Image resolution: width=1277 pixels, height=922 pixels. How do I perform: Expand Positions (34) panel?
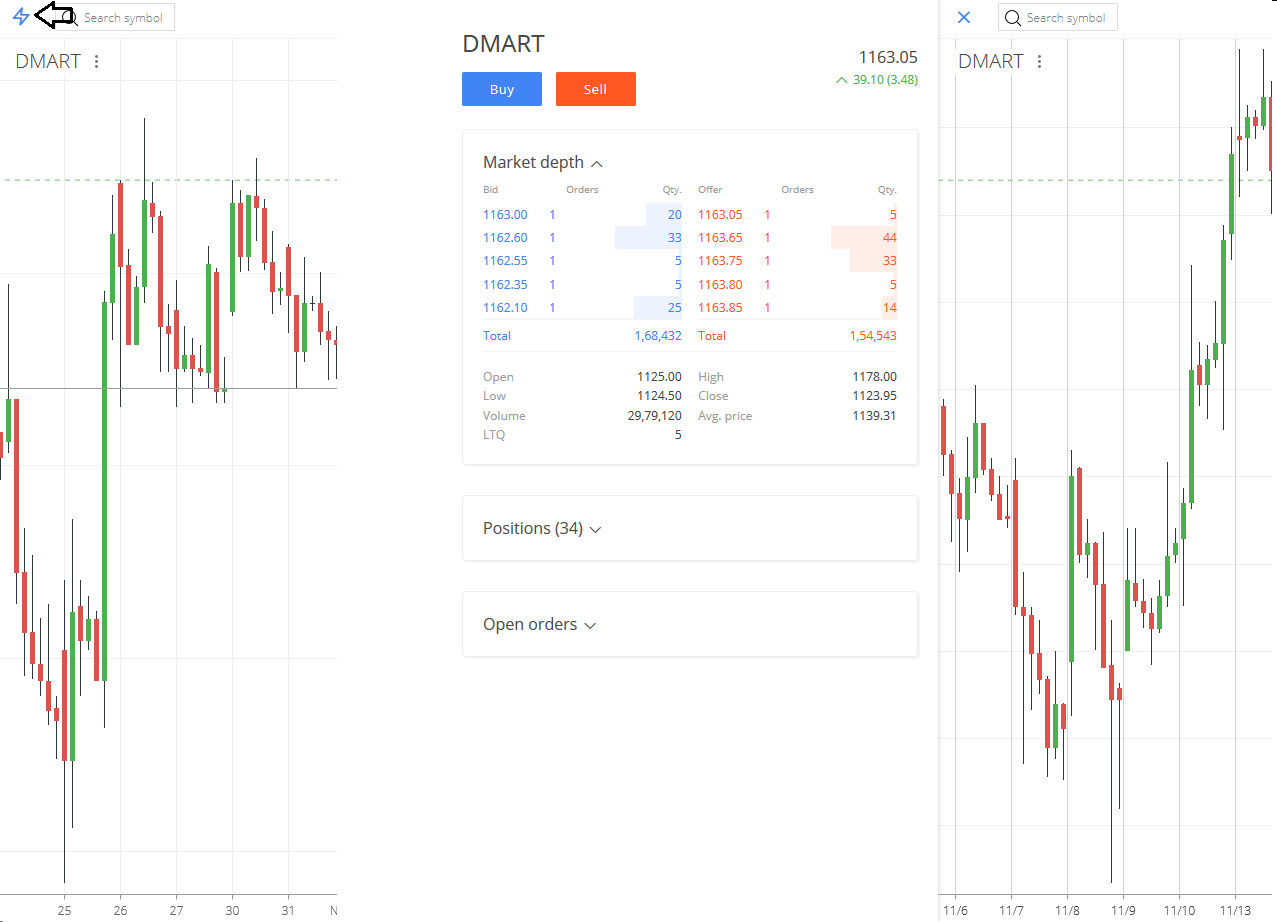click(542, 528)
